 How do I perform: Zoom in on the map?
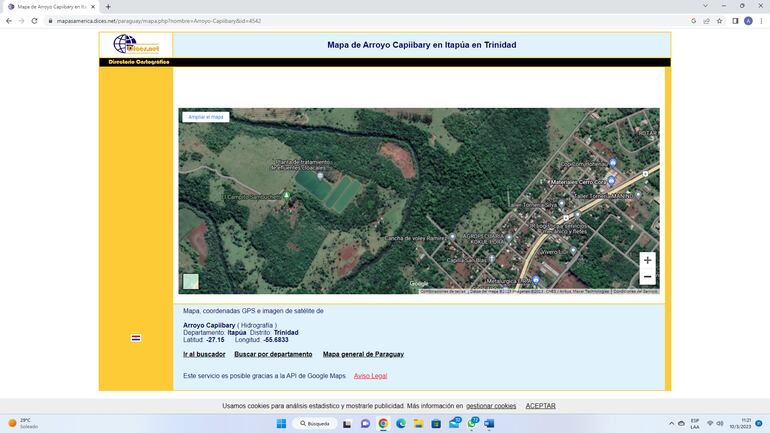pos(647,260)
